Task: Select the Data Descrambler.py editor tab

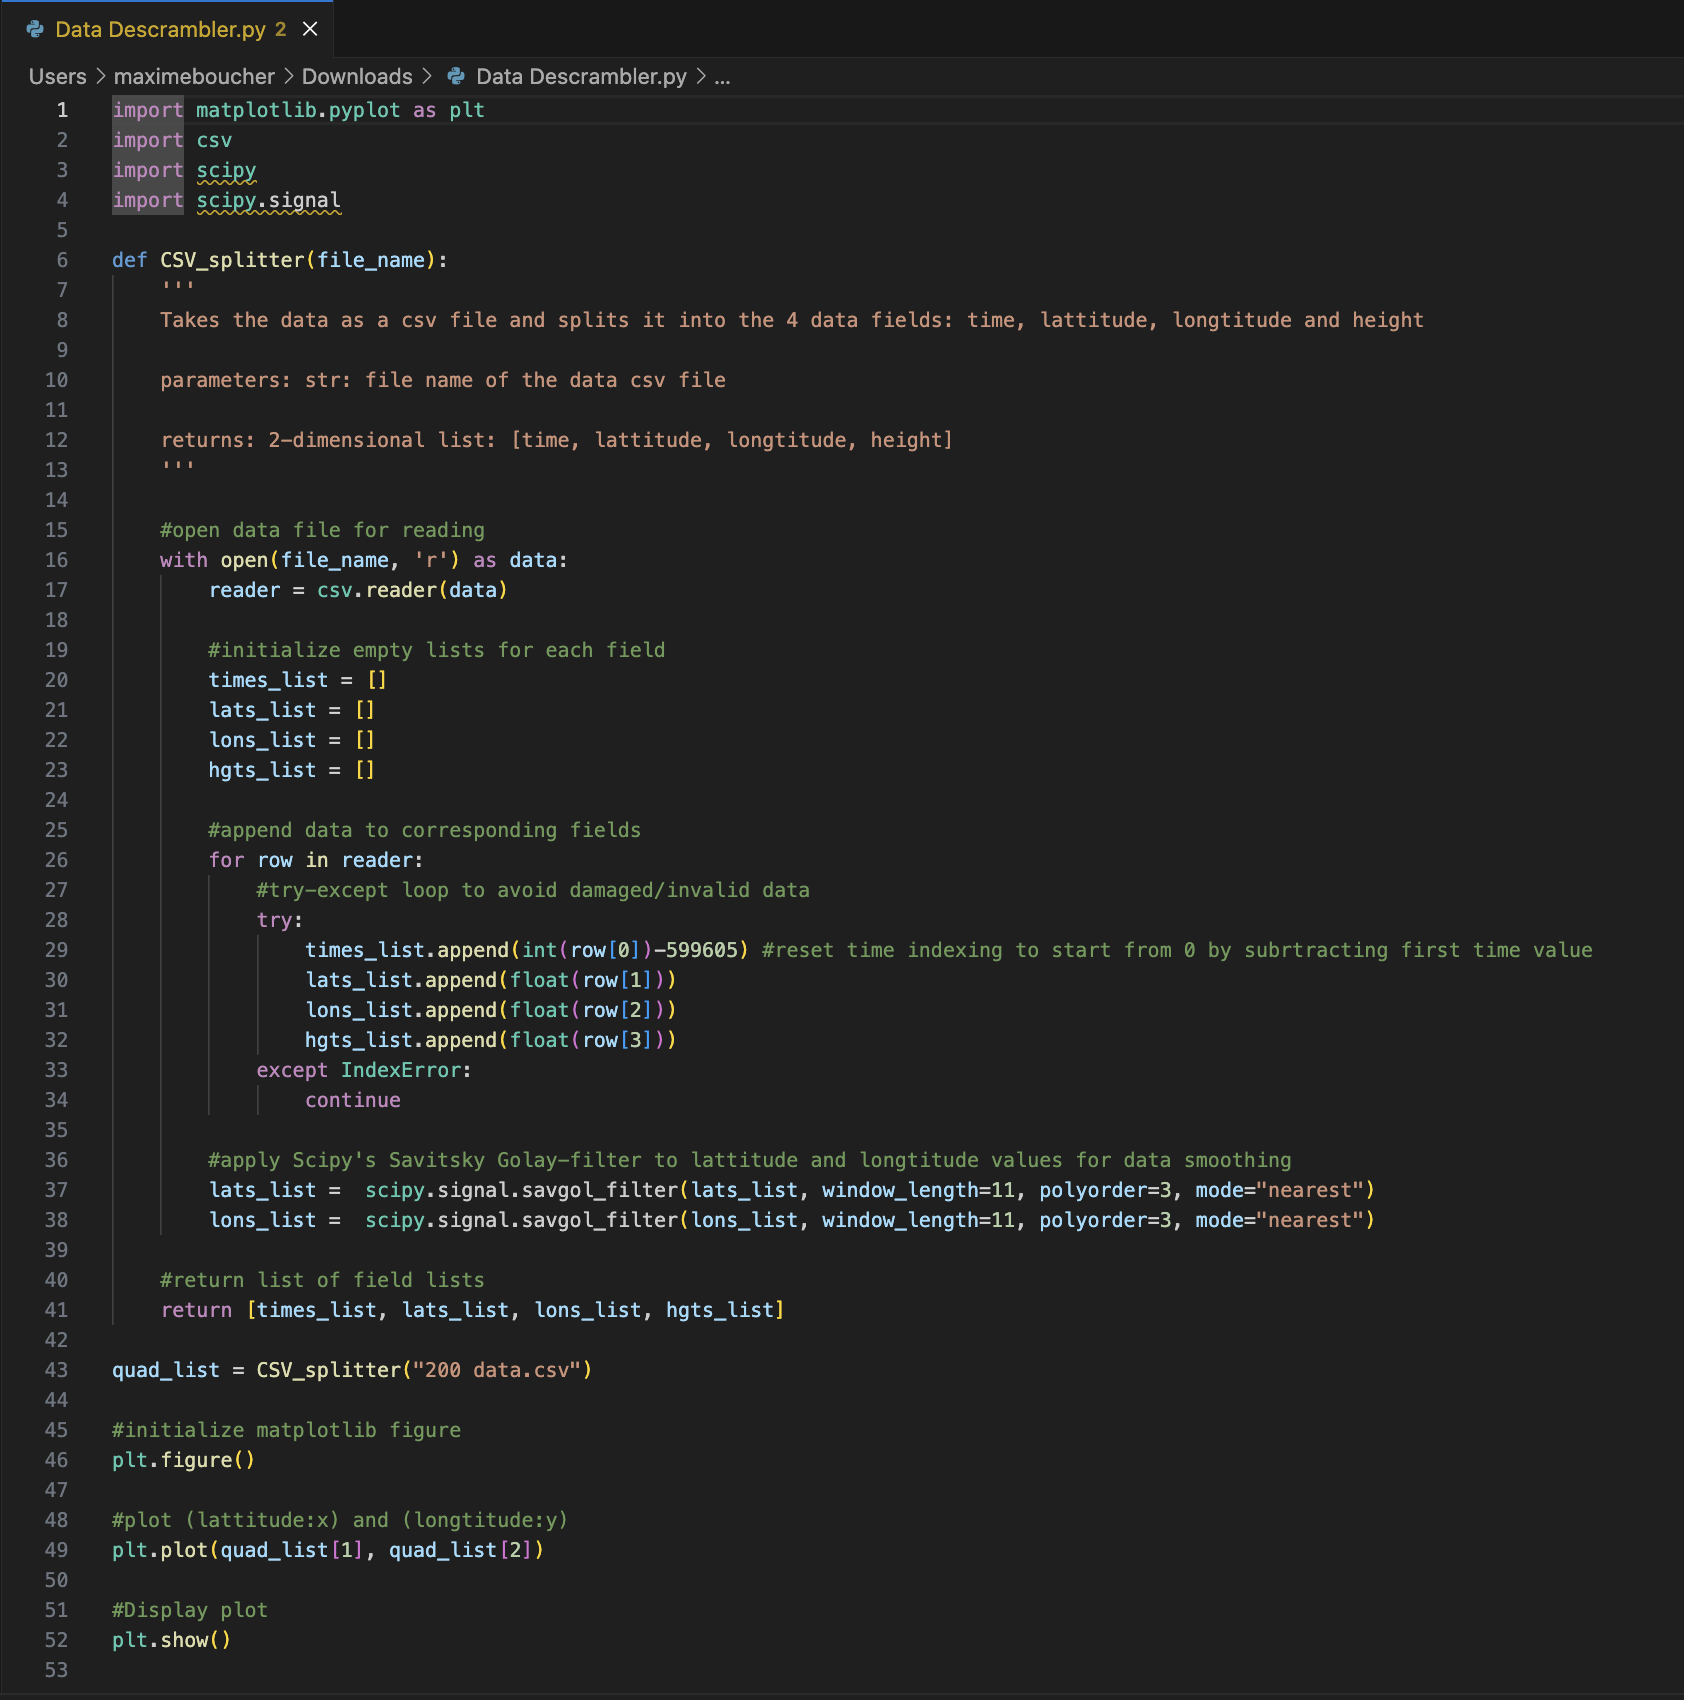Action: [x=166, y=29]
